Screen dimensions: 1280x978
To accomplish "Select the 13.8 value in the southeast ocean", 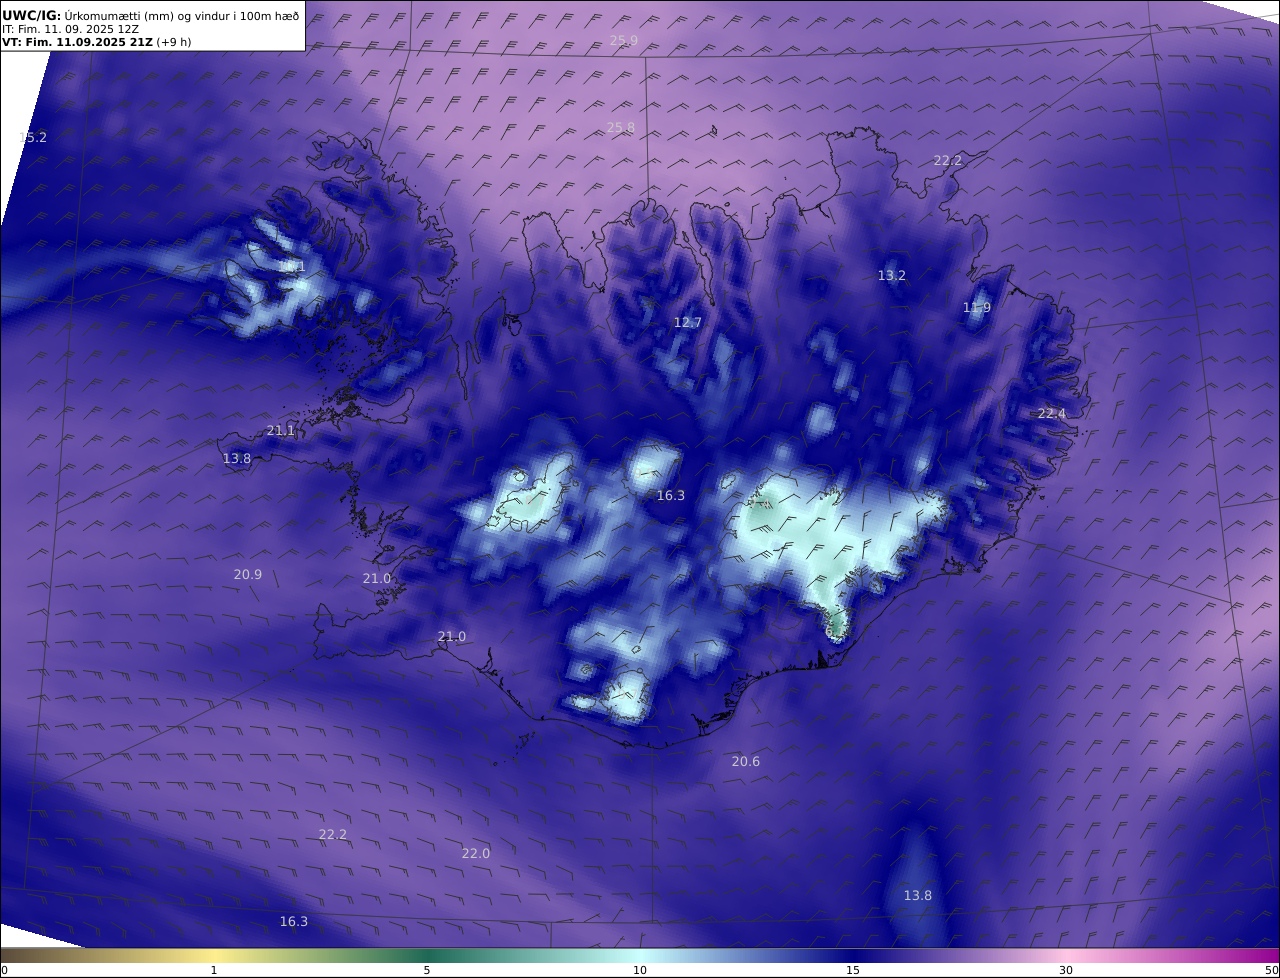I will tap(918, 896).
